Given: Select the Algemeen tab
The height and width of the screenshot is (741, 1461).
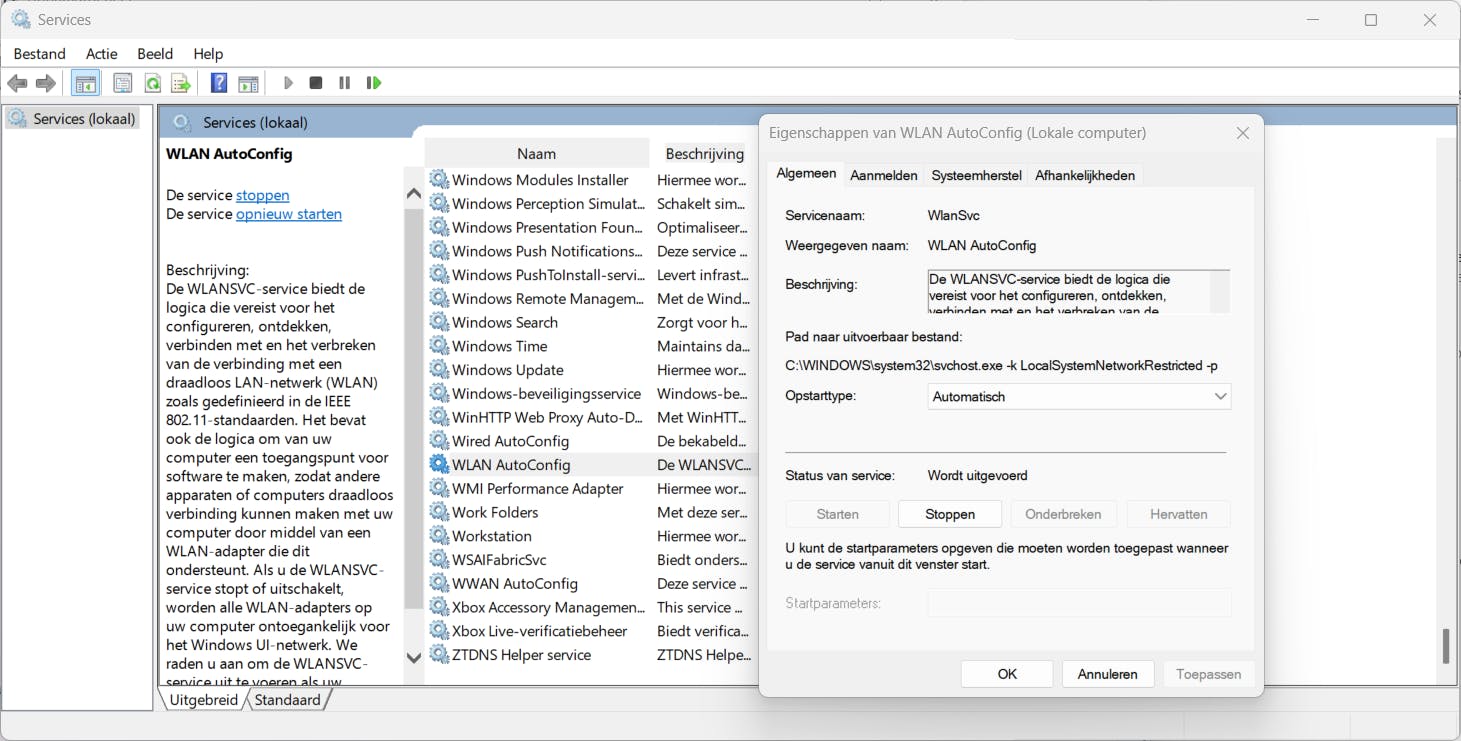Looking at the screenshot, I should coord(806,173).
